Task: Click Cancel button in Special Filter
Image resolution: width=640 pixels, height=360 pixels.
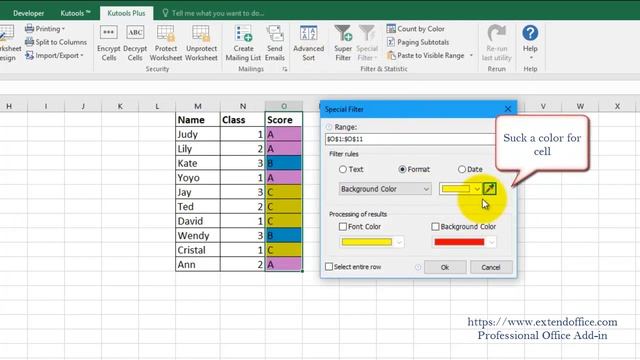Action: pos(491,267)
